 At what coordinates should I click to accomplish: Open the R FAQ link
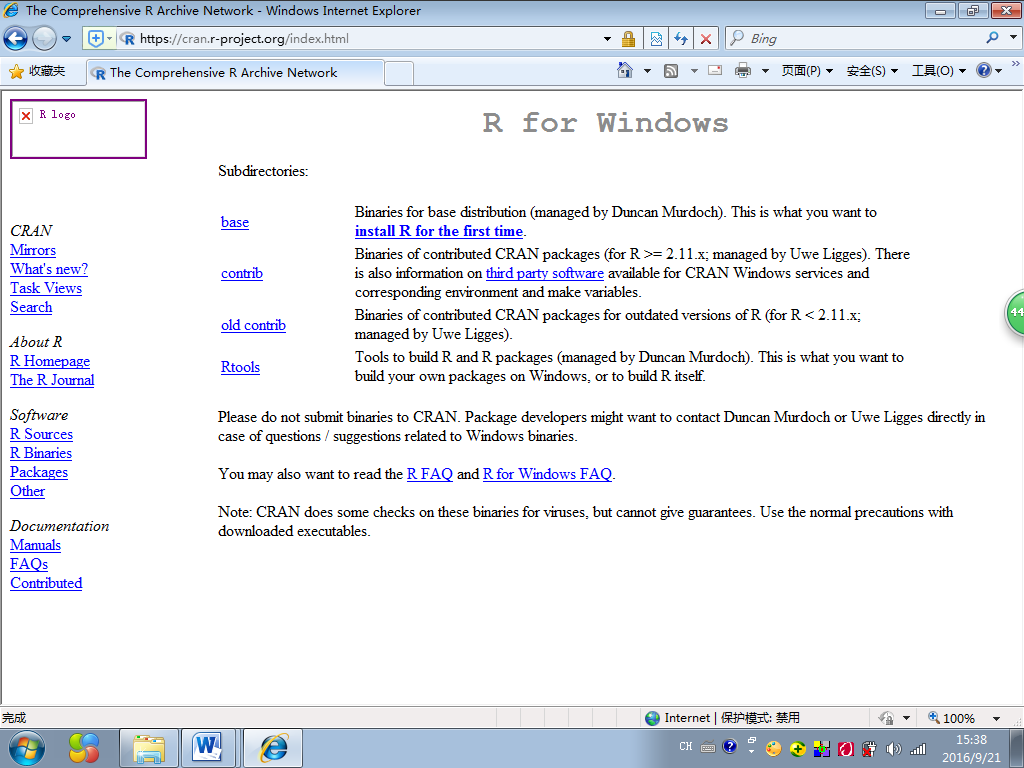(430, 474)
